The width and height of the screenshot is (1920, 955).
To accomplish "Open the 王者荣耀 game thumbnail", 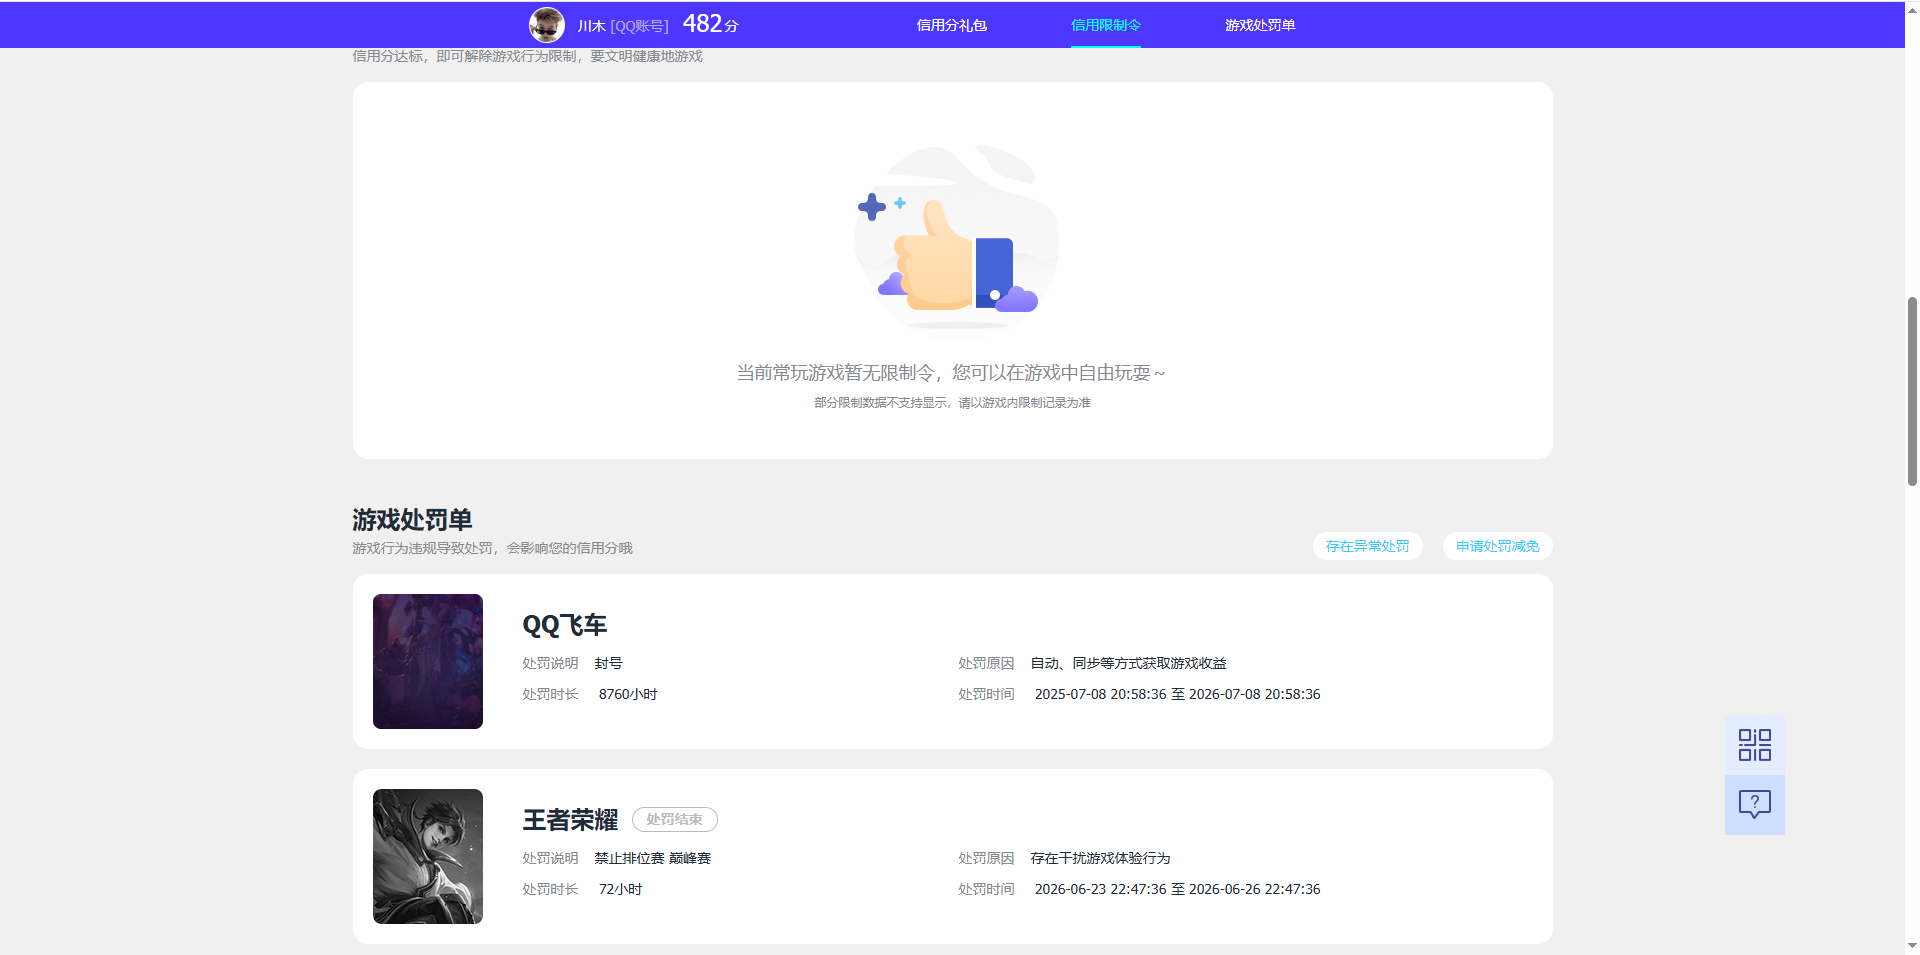I will (x=428, y=856).
